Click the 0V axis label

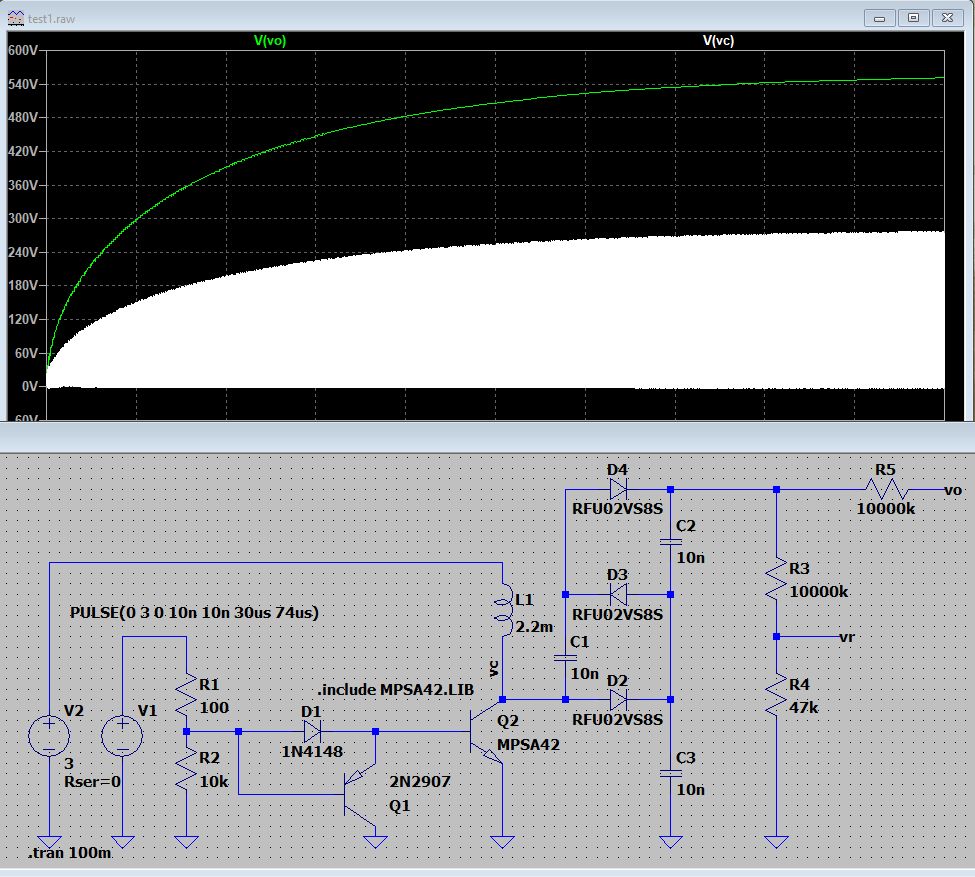30,386
